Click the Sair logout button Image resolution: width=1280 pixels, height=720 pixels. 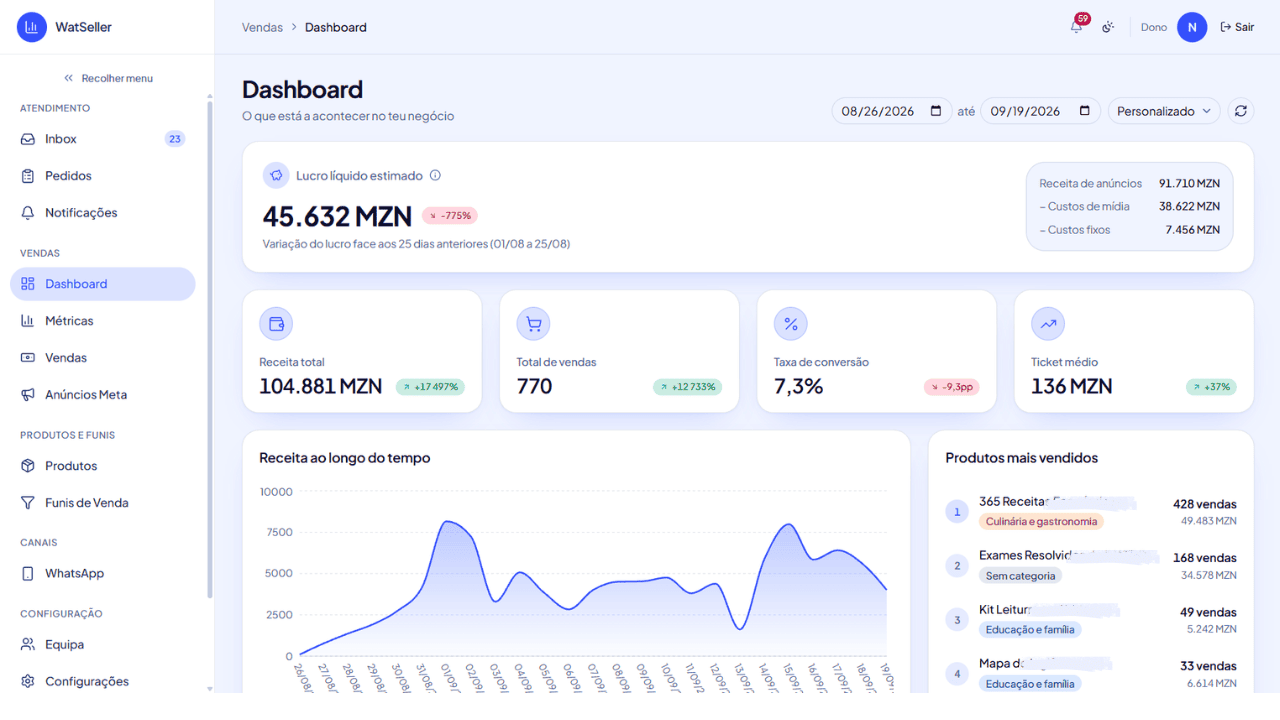pyautogui.click(x=1237, y=27)
